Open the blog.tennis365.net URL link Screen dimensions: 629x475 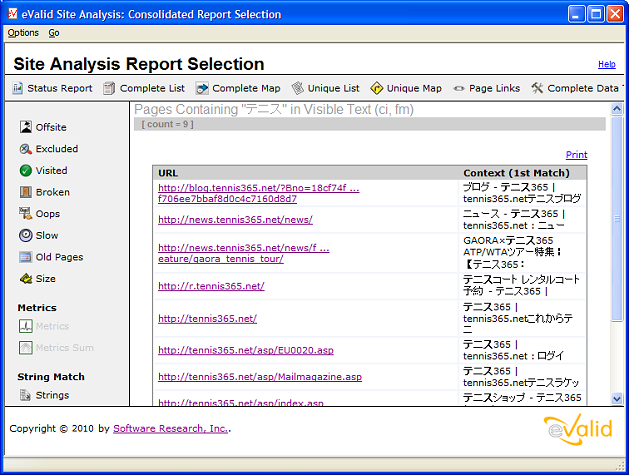pyautogui.click(x=259, y=193)
